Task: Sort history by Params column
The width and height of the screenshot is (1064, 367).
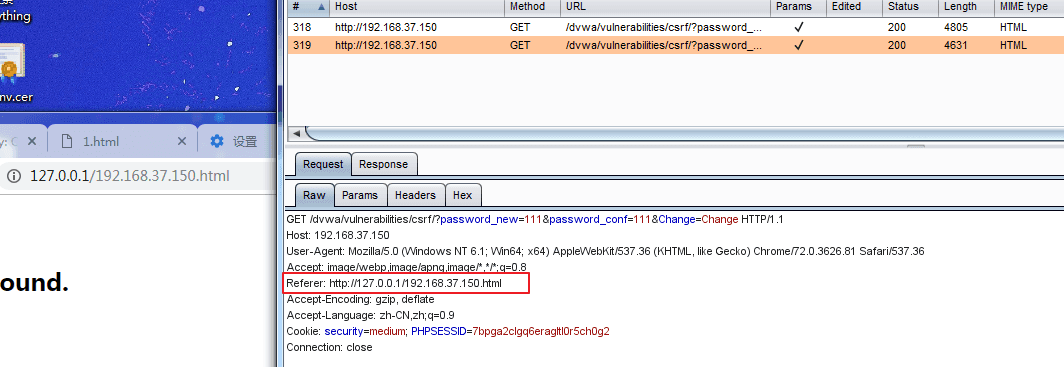Action: point(798,7)
